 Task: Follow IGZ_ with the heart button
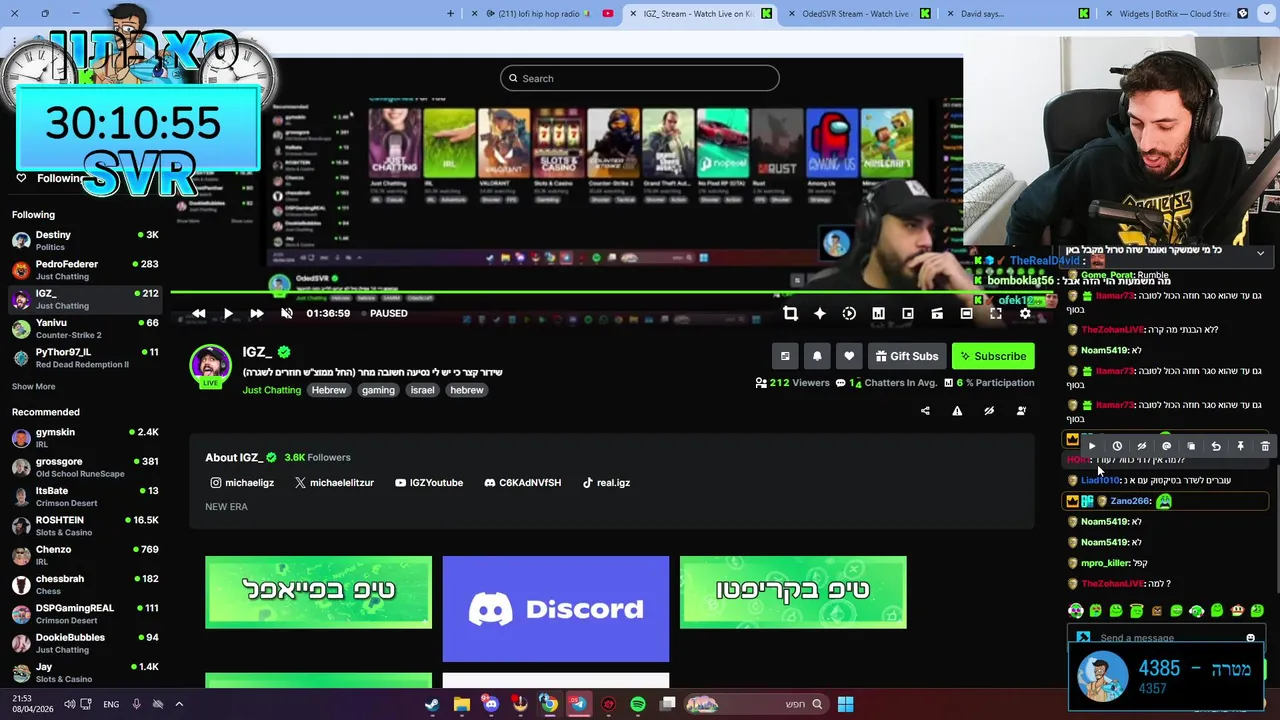tap(849, 356)
